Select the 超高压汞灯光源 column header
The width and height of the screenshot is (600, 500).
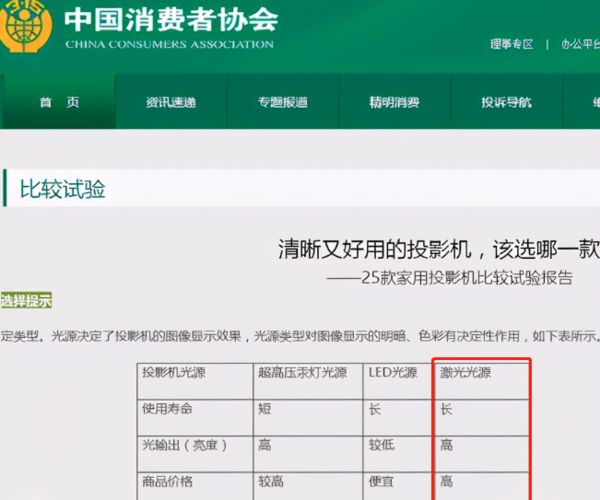(302, 372)
